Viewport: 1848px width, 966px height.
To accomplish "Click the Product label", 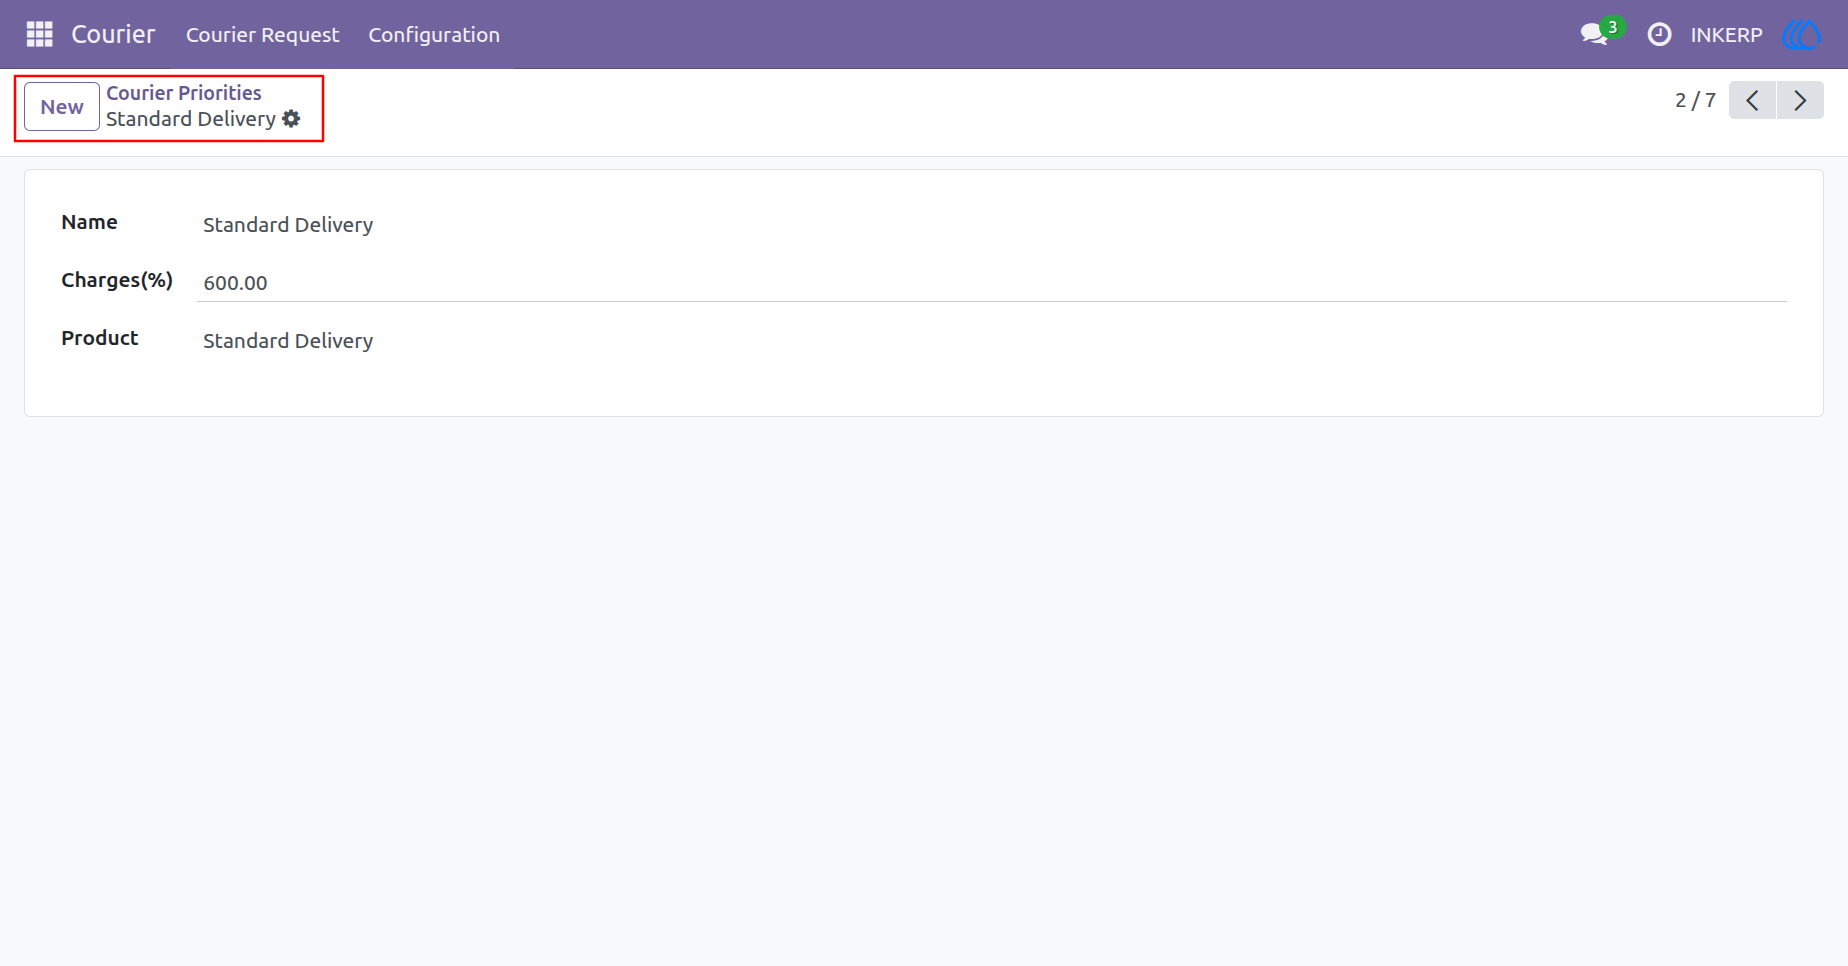I will [x=99, y=338].
